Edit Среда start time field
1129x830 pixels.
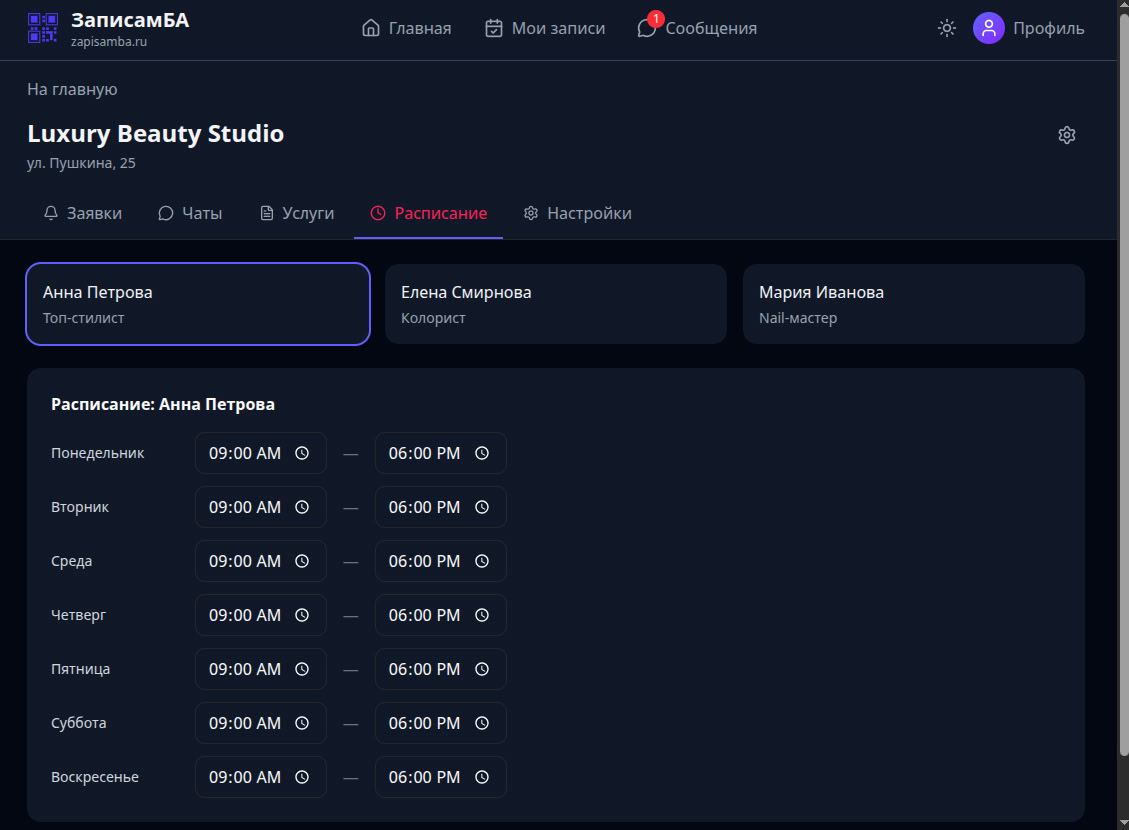[x=261, y=561]
